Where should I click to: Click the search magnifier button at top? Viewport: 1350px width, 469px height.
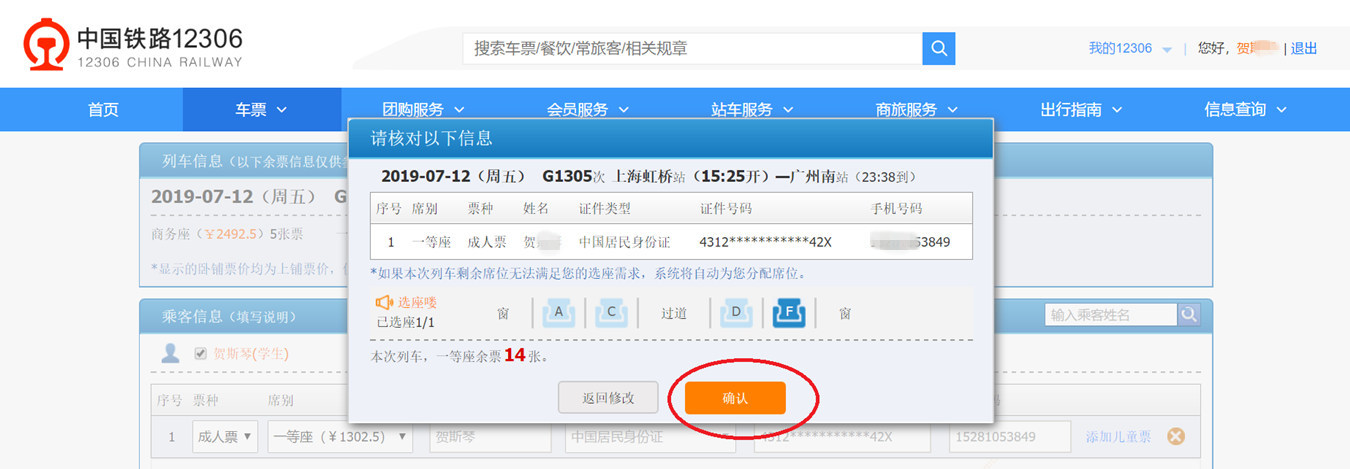click(x=938, y=49)
